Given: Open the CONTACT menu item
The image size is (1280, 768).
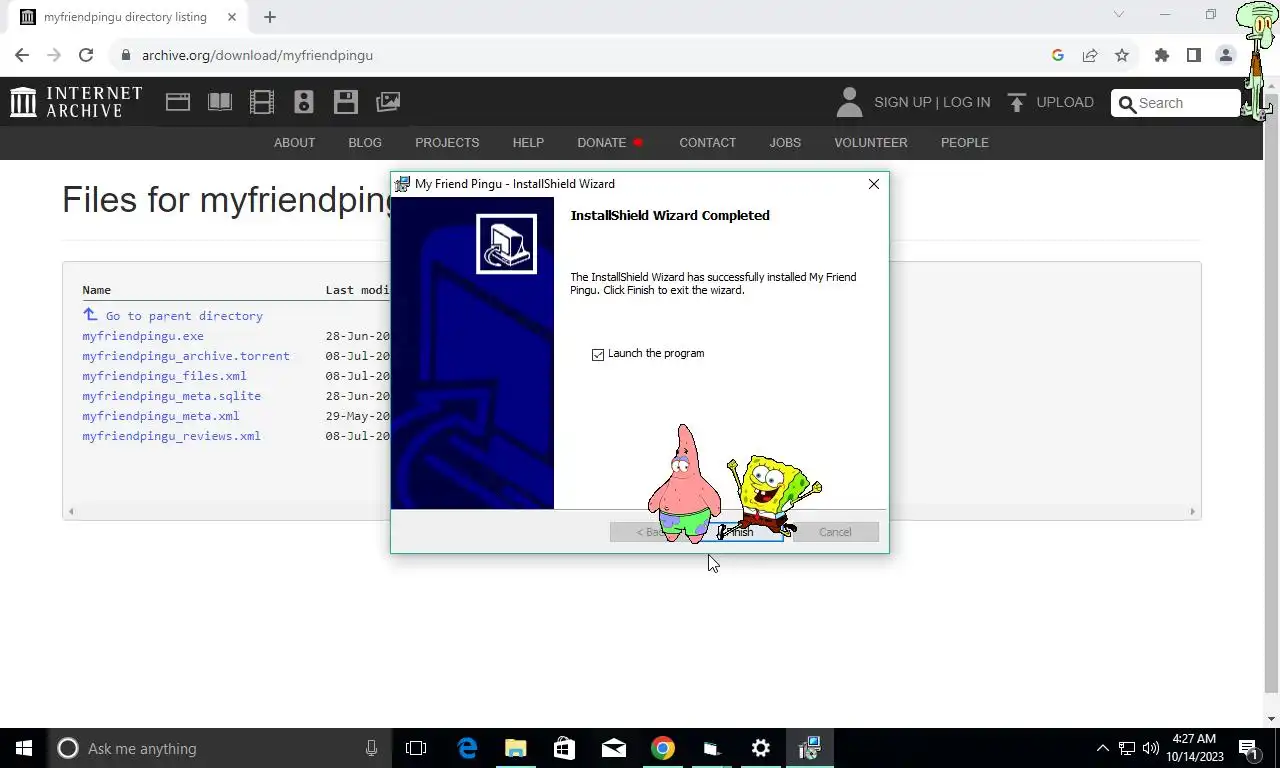Looking at the screenshot, I should (x=707, y=142).
